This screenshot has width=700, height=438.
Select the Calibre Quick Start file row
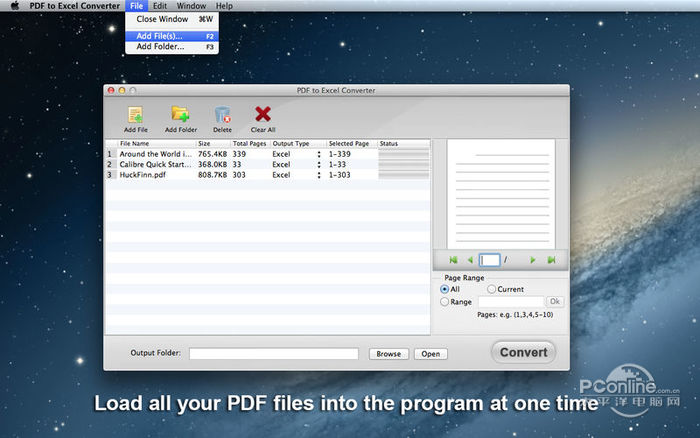(x=268, y=165)
